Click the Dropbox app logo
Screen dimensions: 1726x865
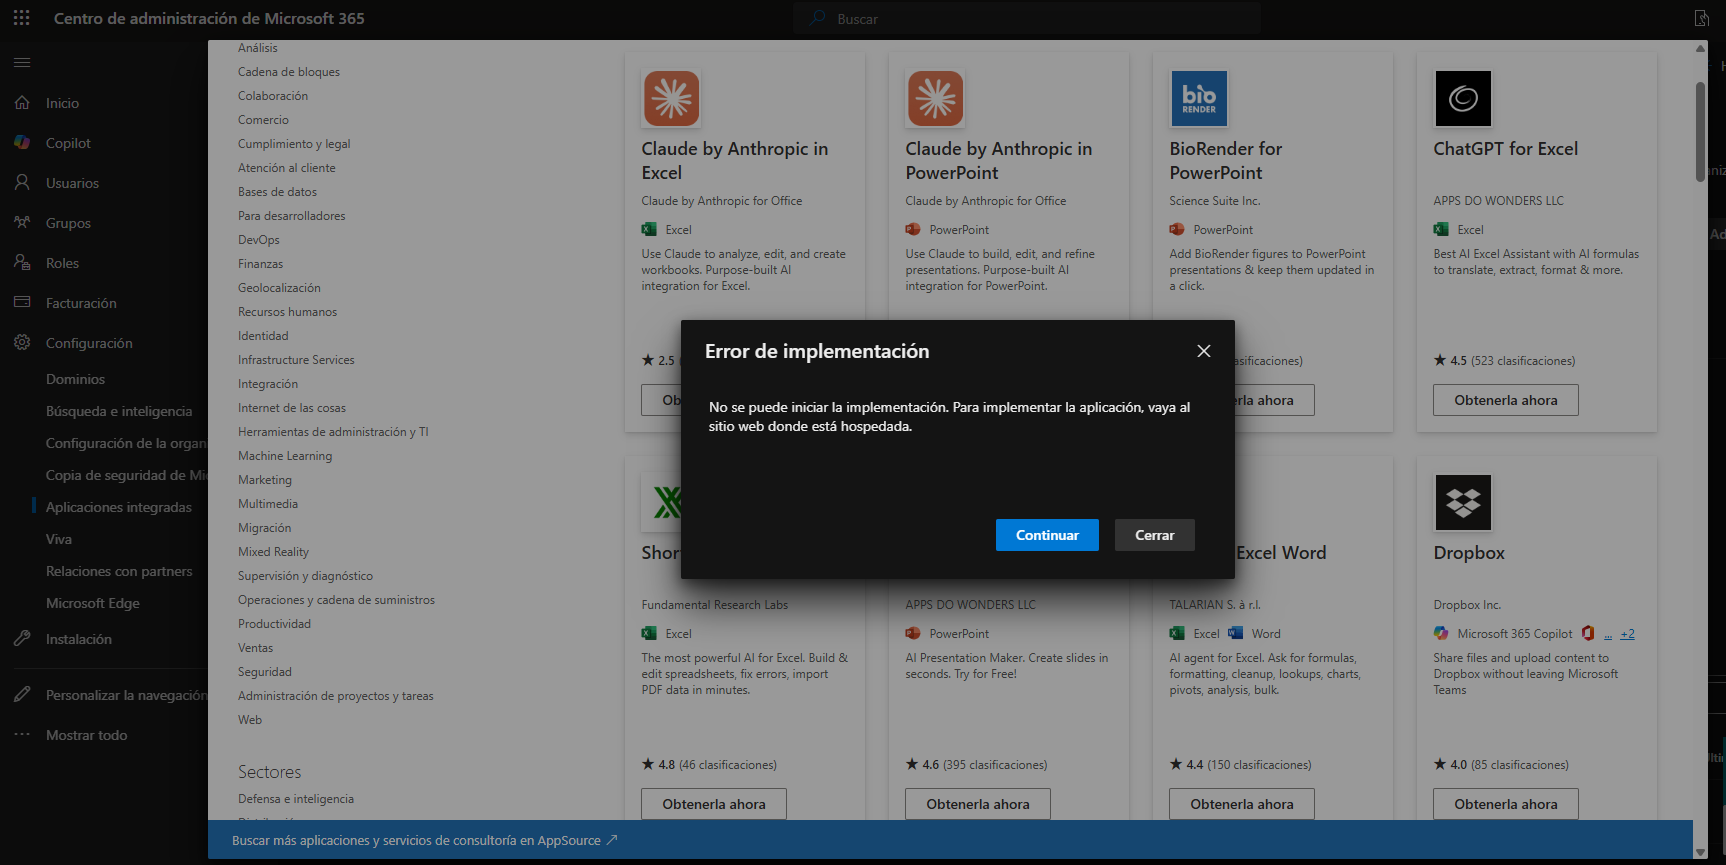pyautogui.click(x=1463, y=502)
